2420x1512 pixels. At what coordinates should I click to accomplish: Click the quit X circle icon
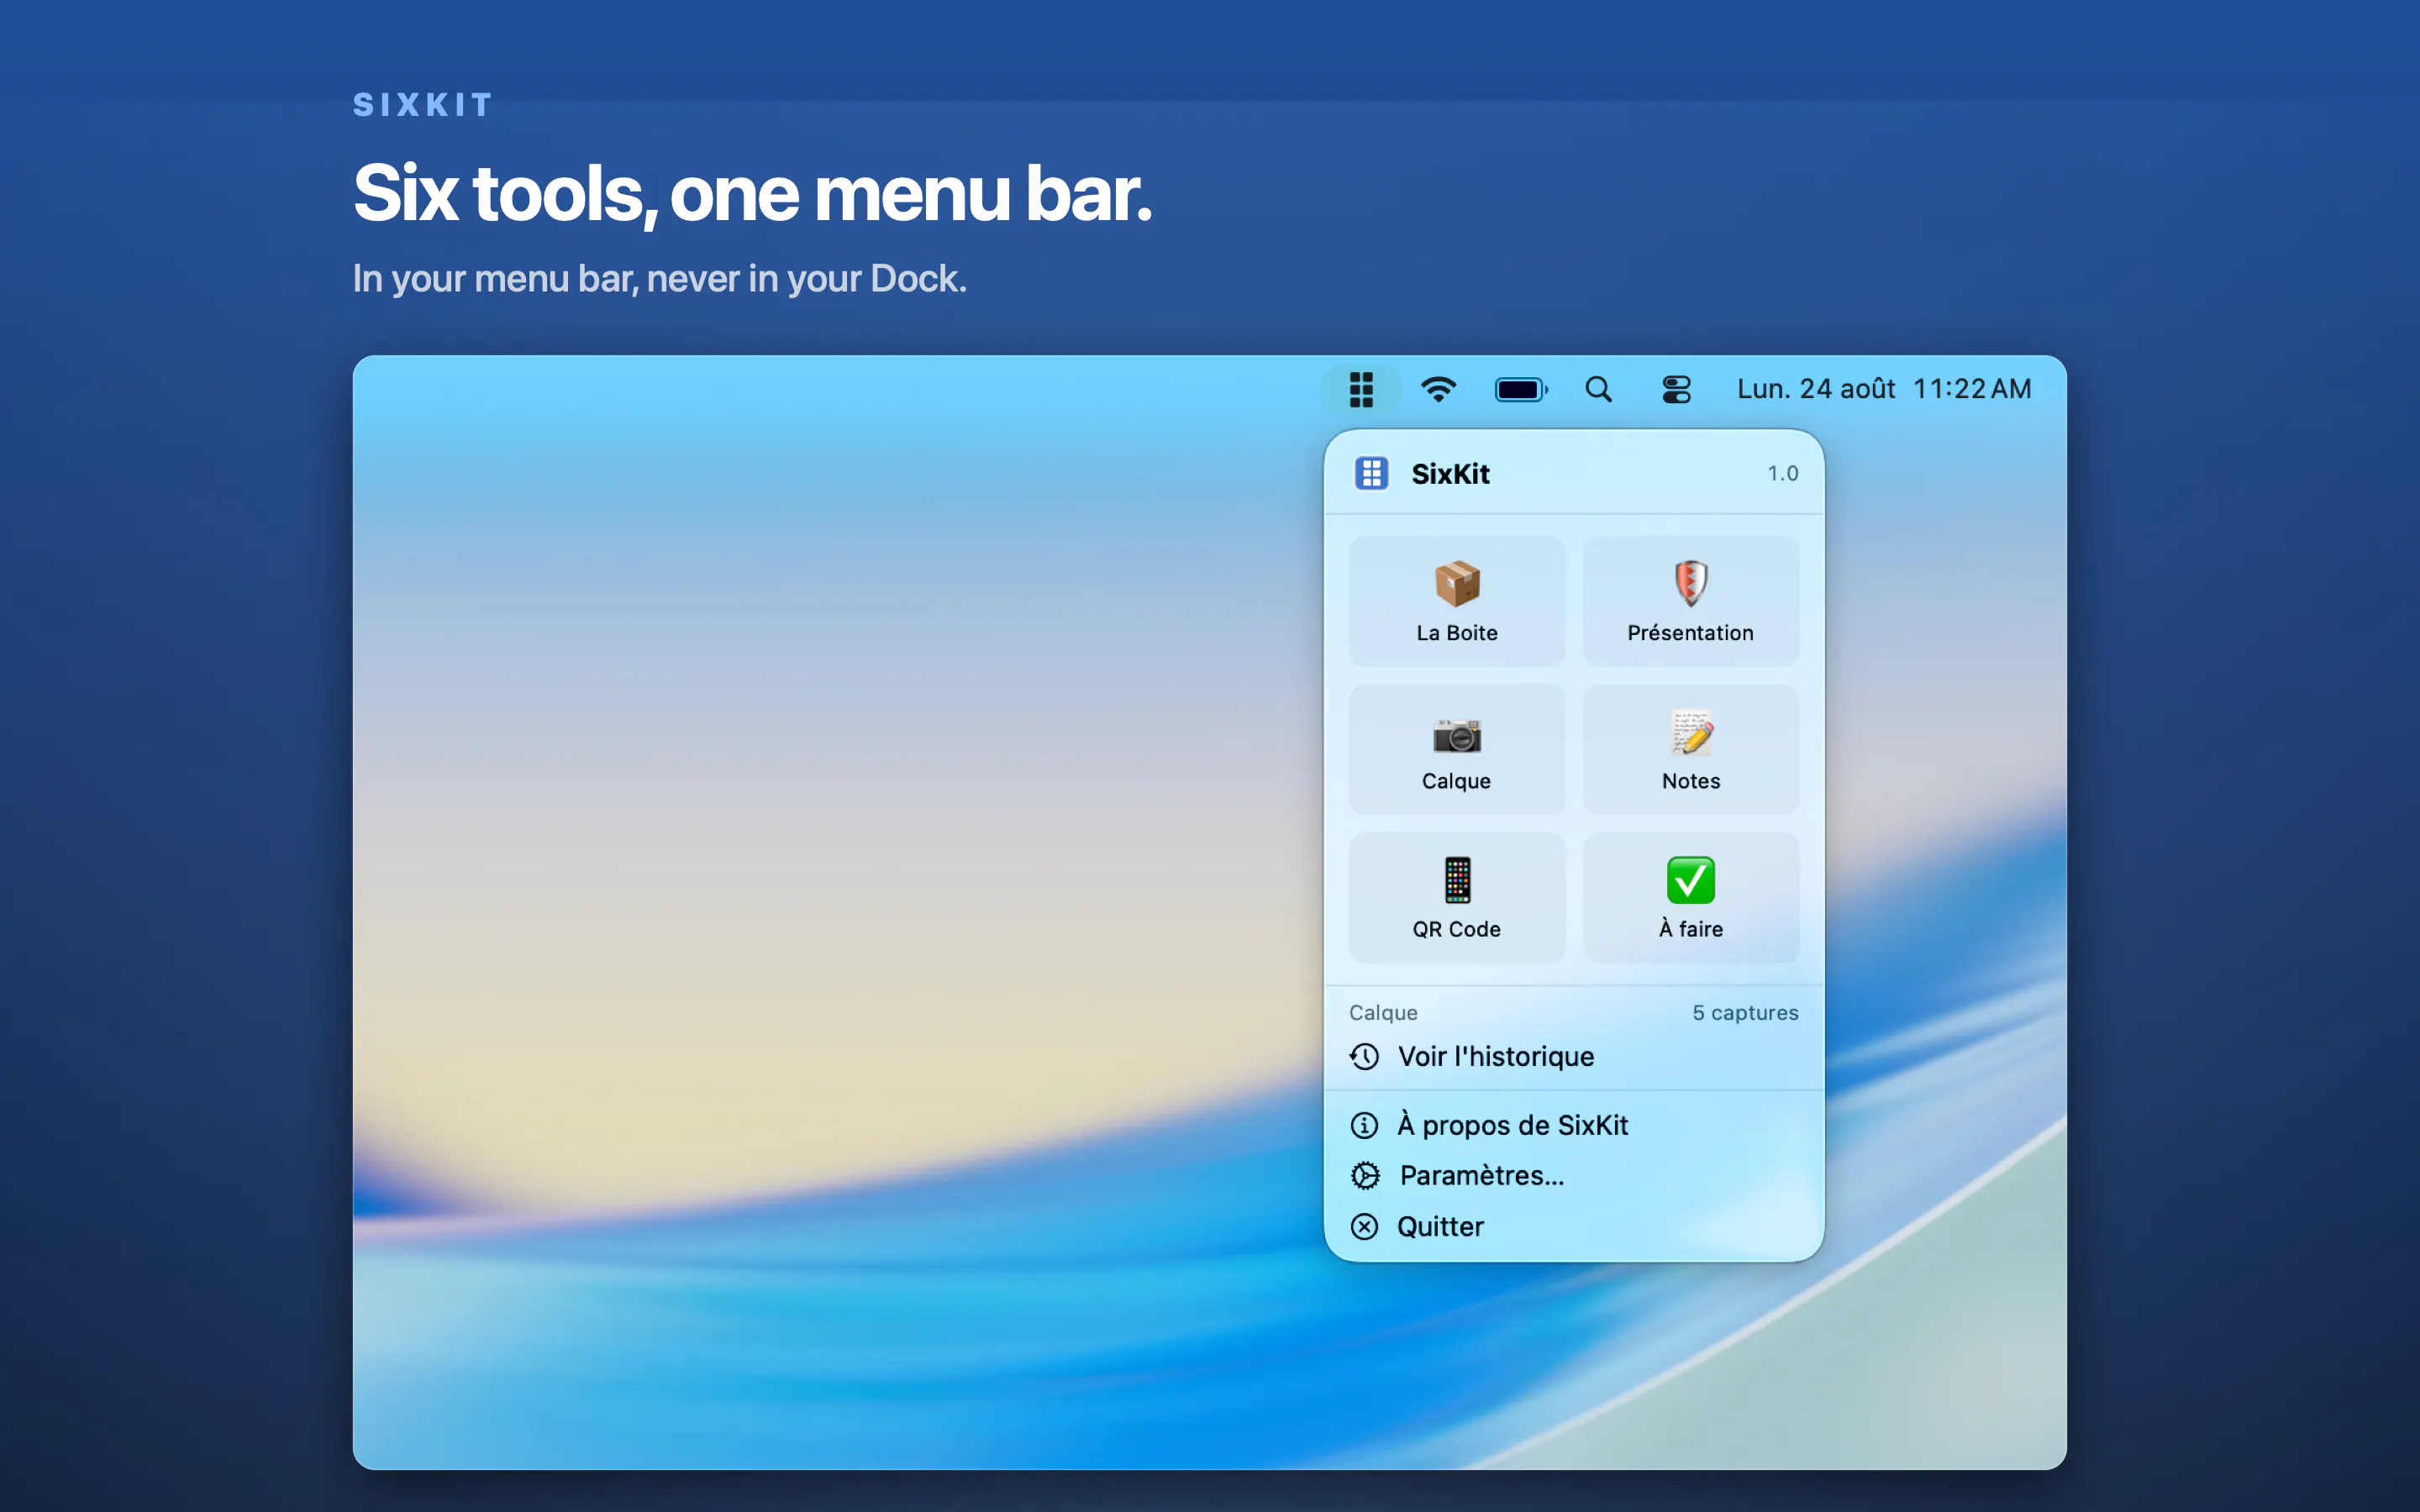click(1364, 1226)
